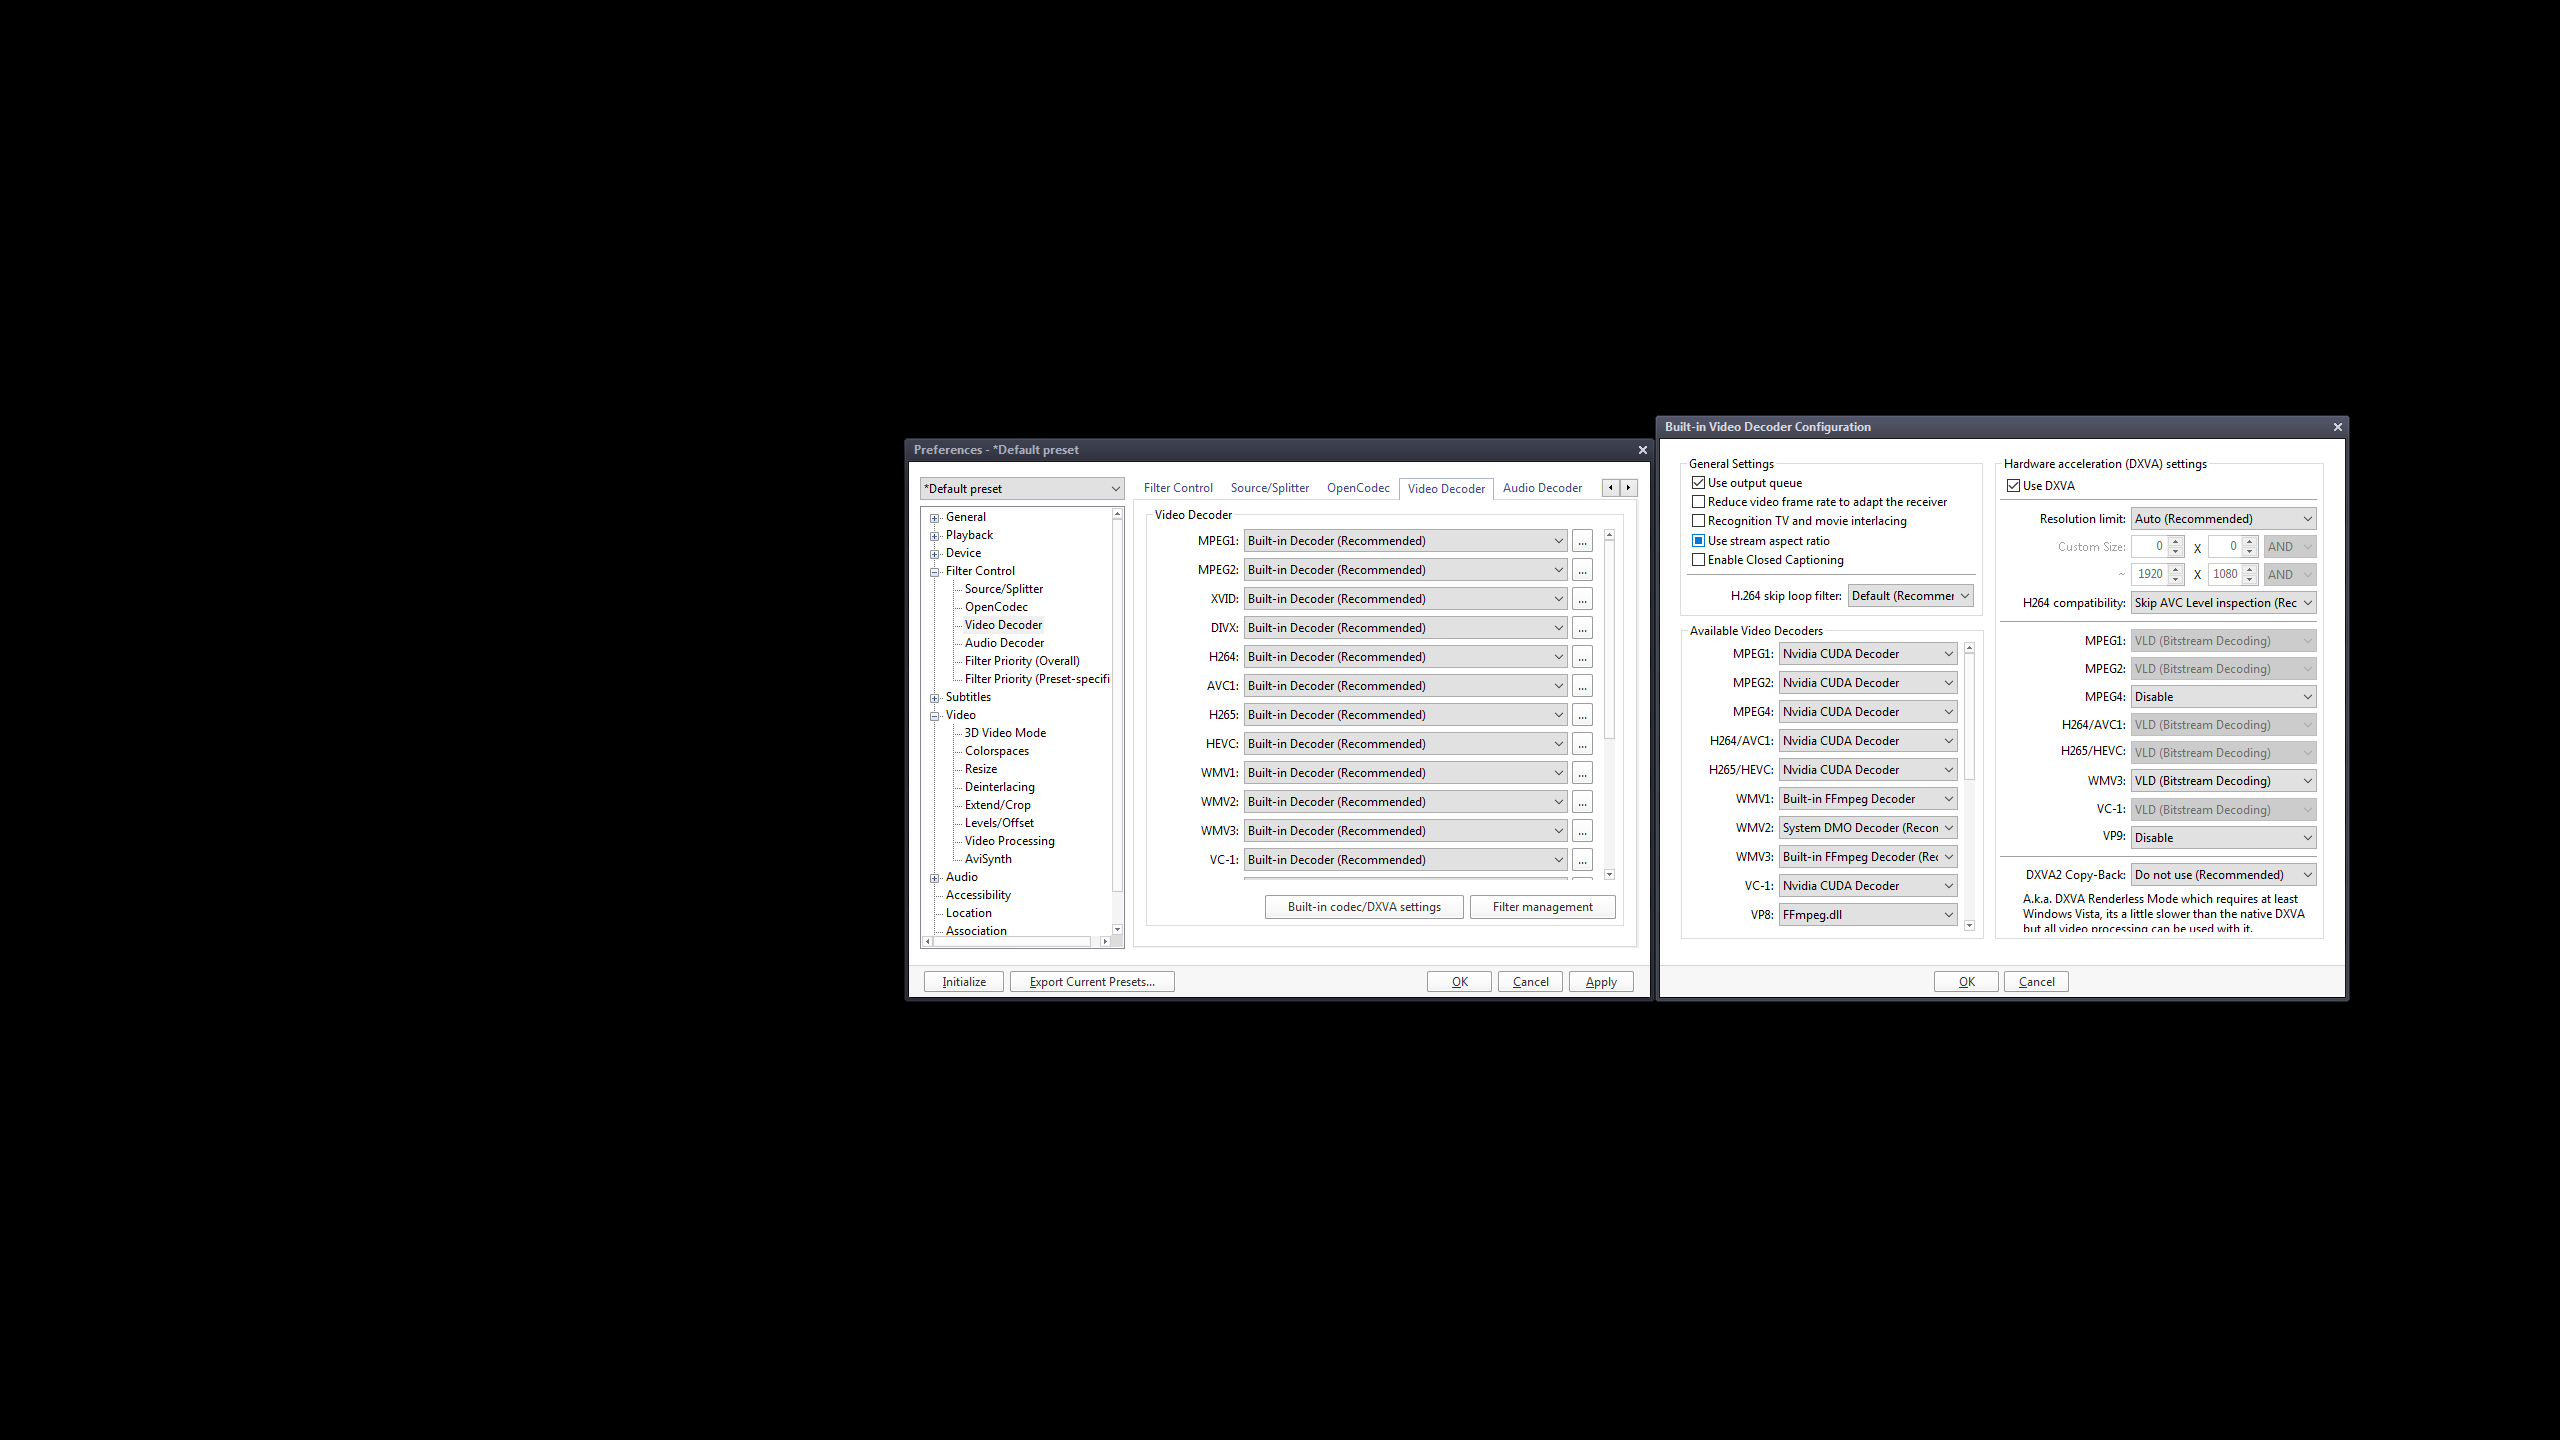Click Apply button in Preferences
Viewport: 2560px width, 1440px height.
coord(1601,982)
